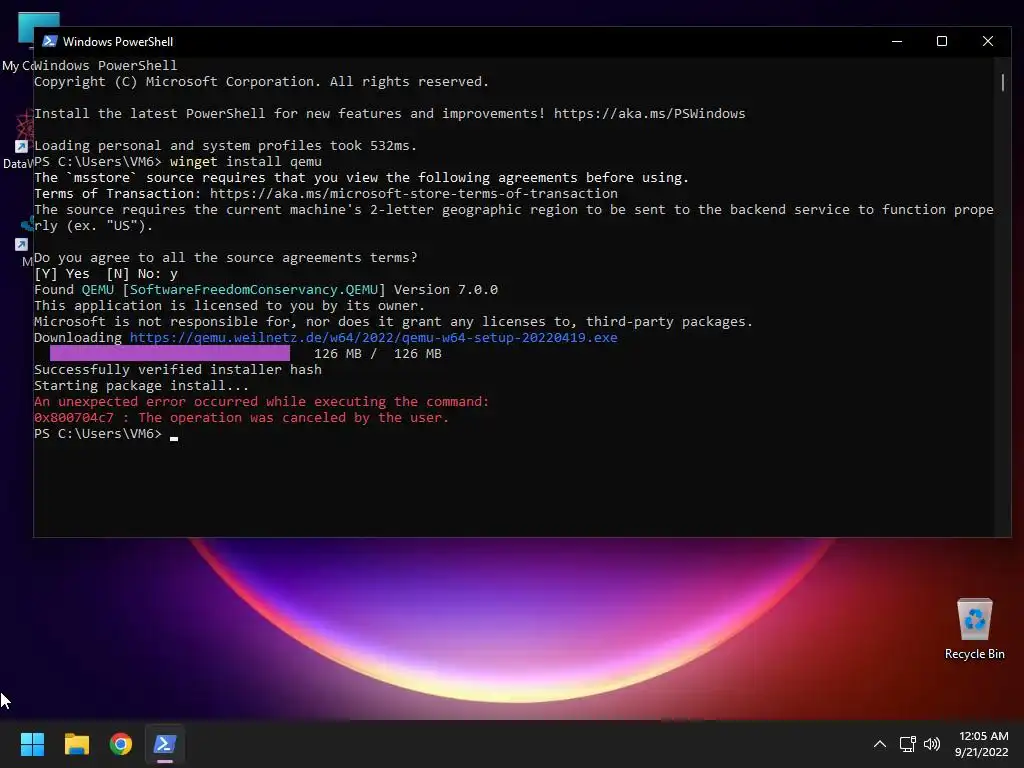Click 'Version 7.0.0' text
1024x768 pixels.
[x=445, y=289]
